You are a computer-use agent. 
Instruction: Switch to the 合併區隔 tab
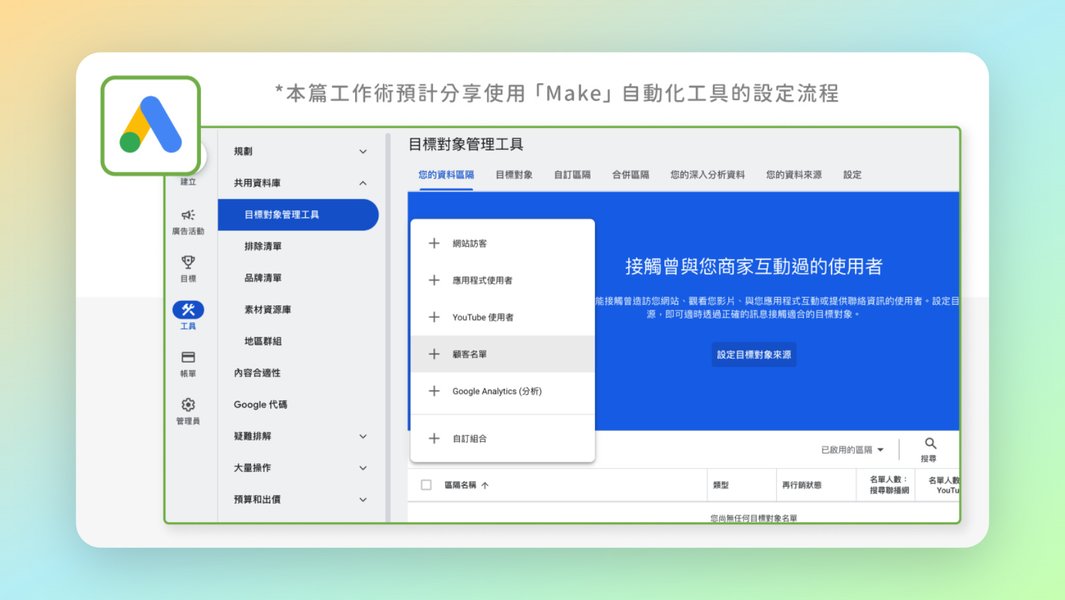[630, 175]
